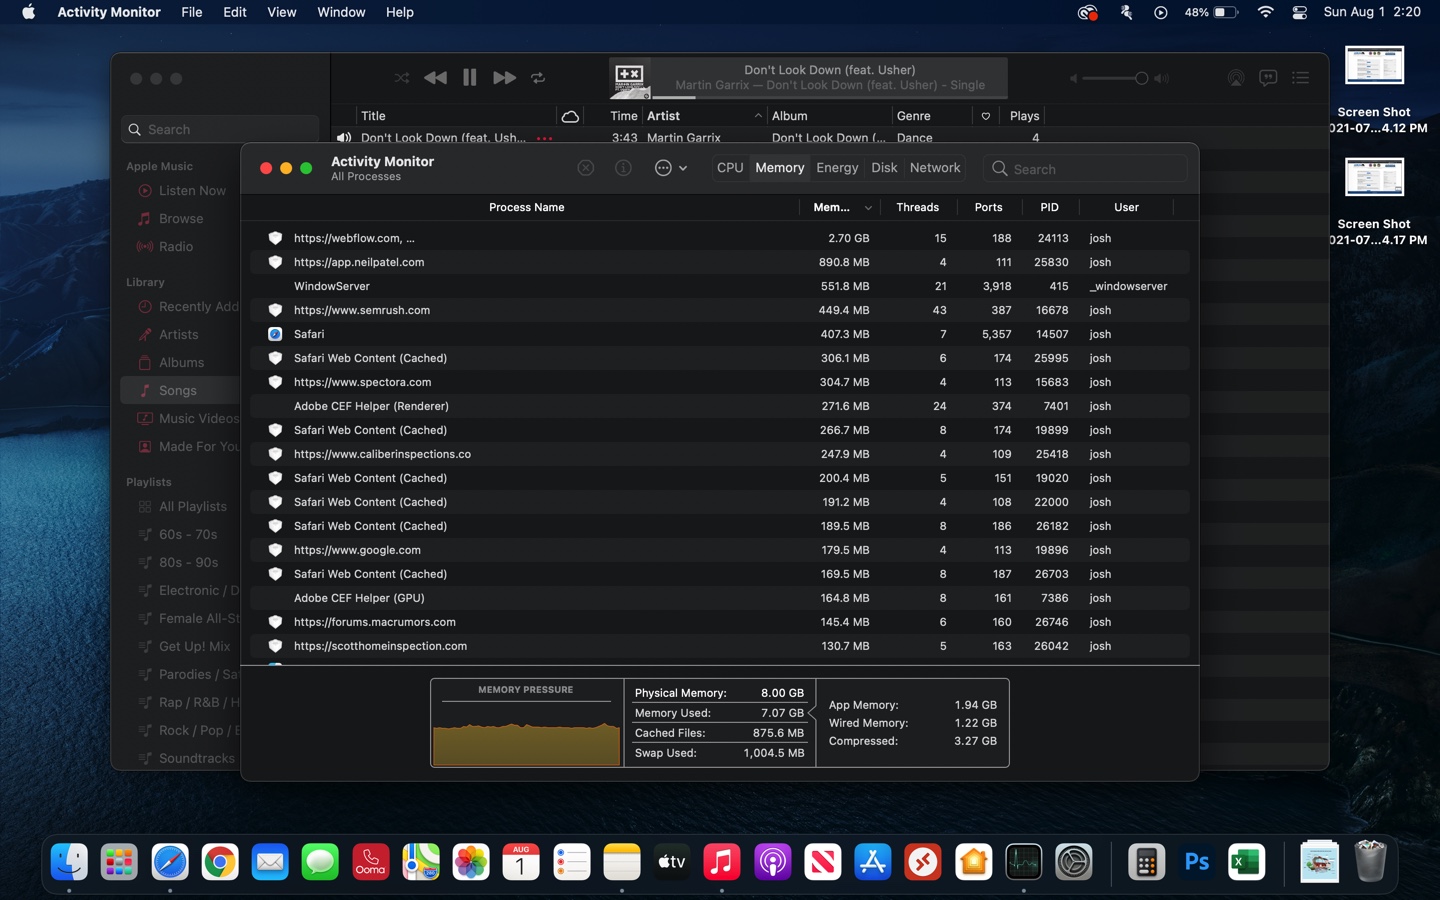Screen dimensions: 1440x900
Task: Open Photoshop from the Dock
Action: (x=1196, y=862)
